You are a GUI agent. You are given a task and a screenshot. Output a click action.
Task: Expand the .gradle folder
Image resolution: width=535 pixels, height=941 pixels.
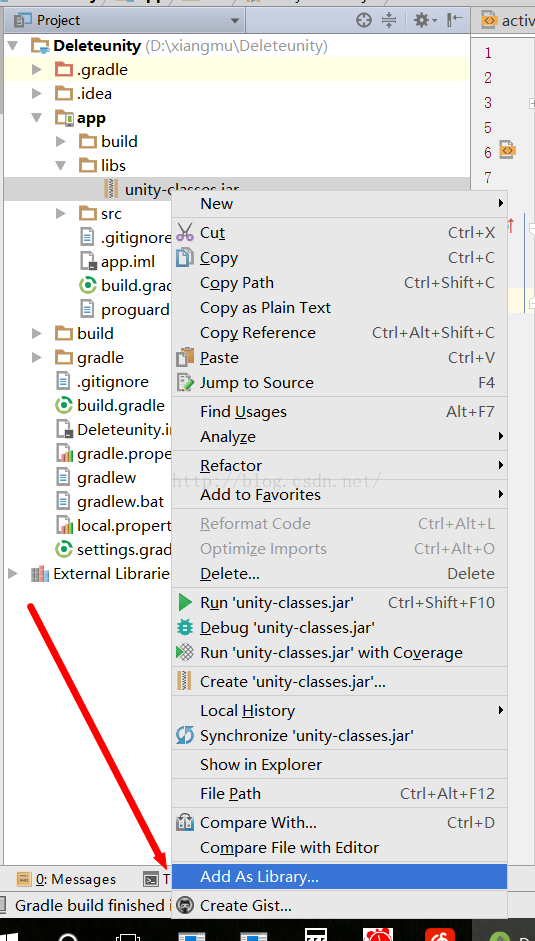pos(37,70)
